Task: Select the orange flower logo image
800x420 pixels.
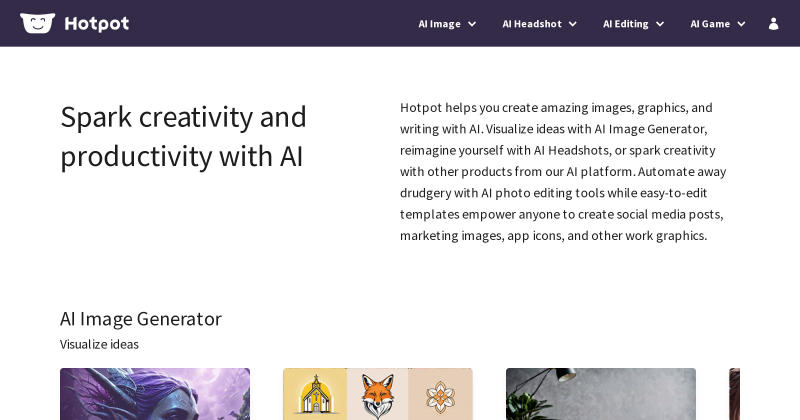Action: click(440, 394)
